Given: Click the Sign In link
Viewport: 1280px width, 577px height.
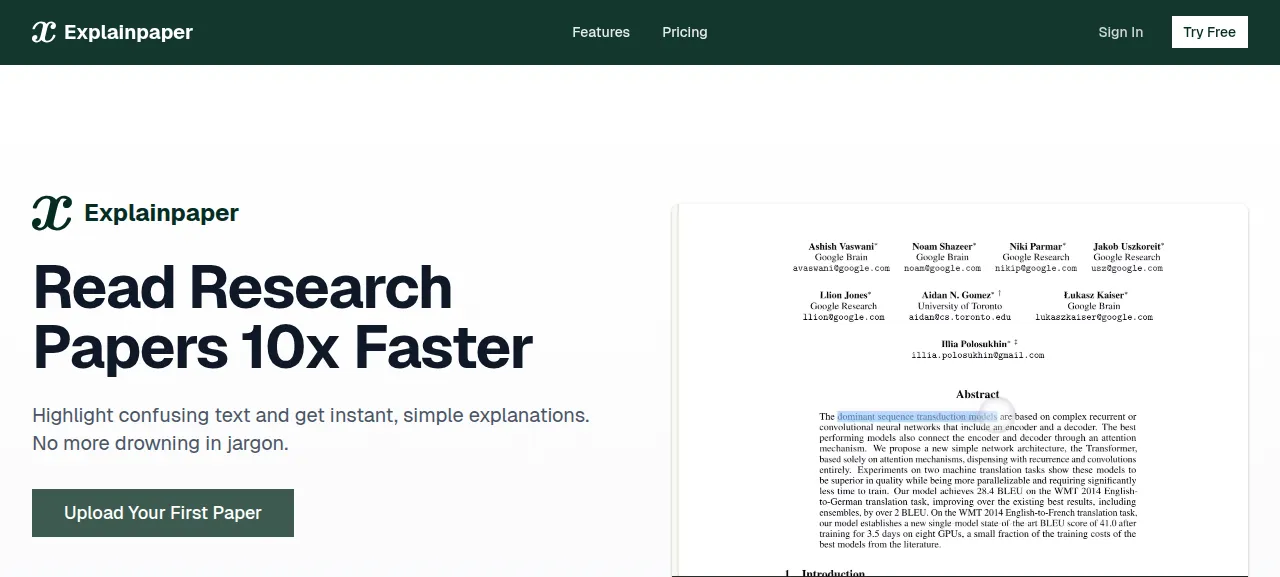Looking at the screenshot, I should 1121,32.
